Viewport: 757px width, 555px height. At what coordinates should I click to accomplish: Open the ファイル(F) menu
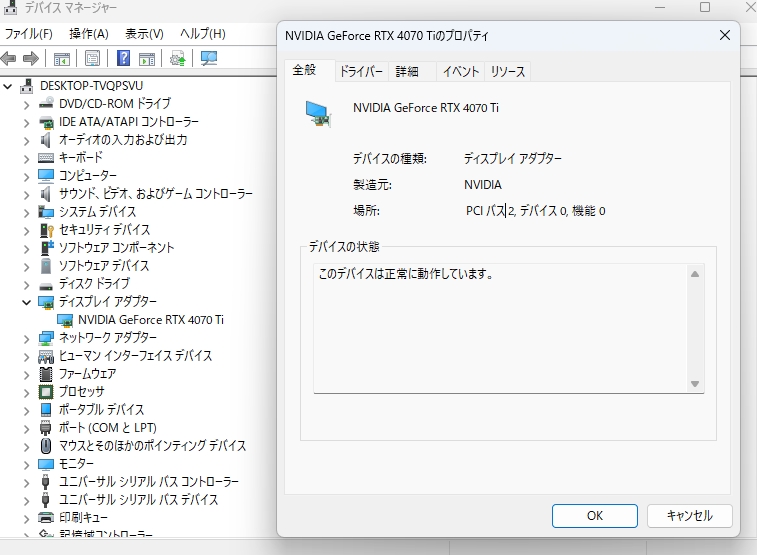coord(28,34)
